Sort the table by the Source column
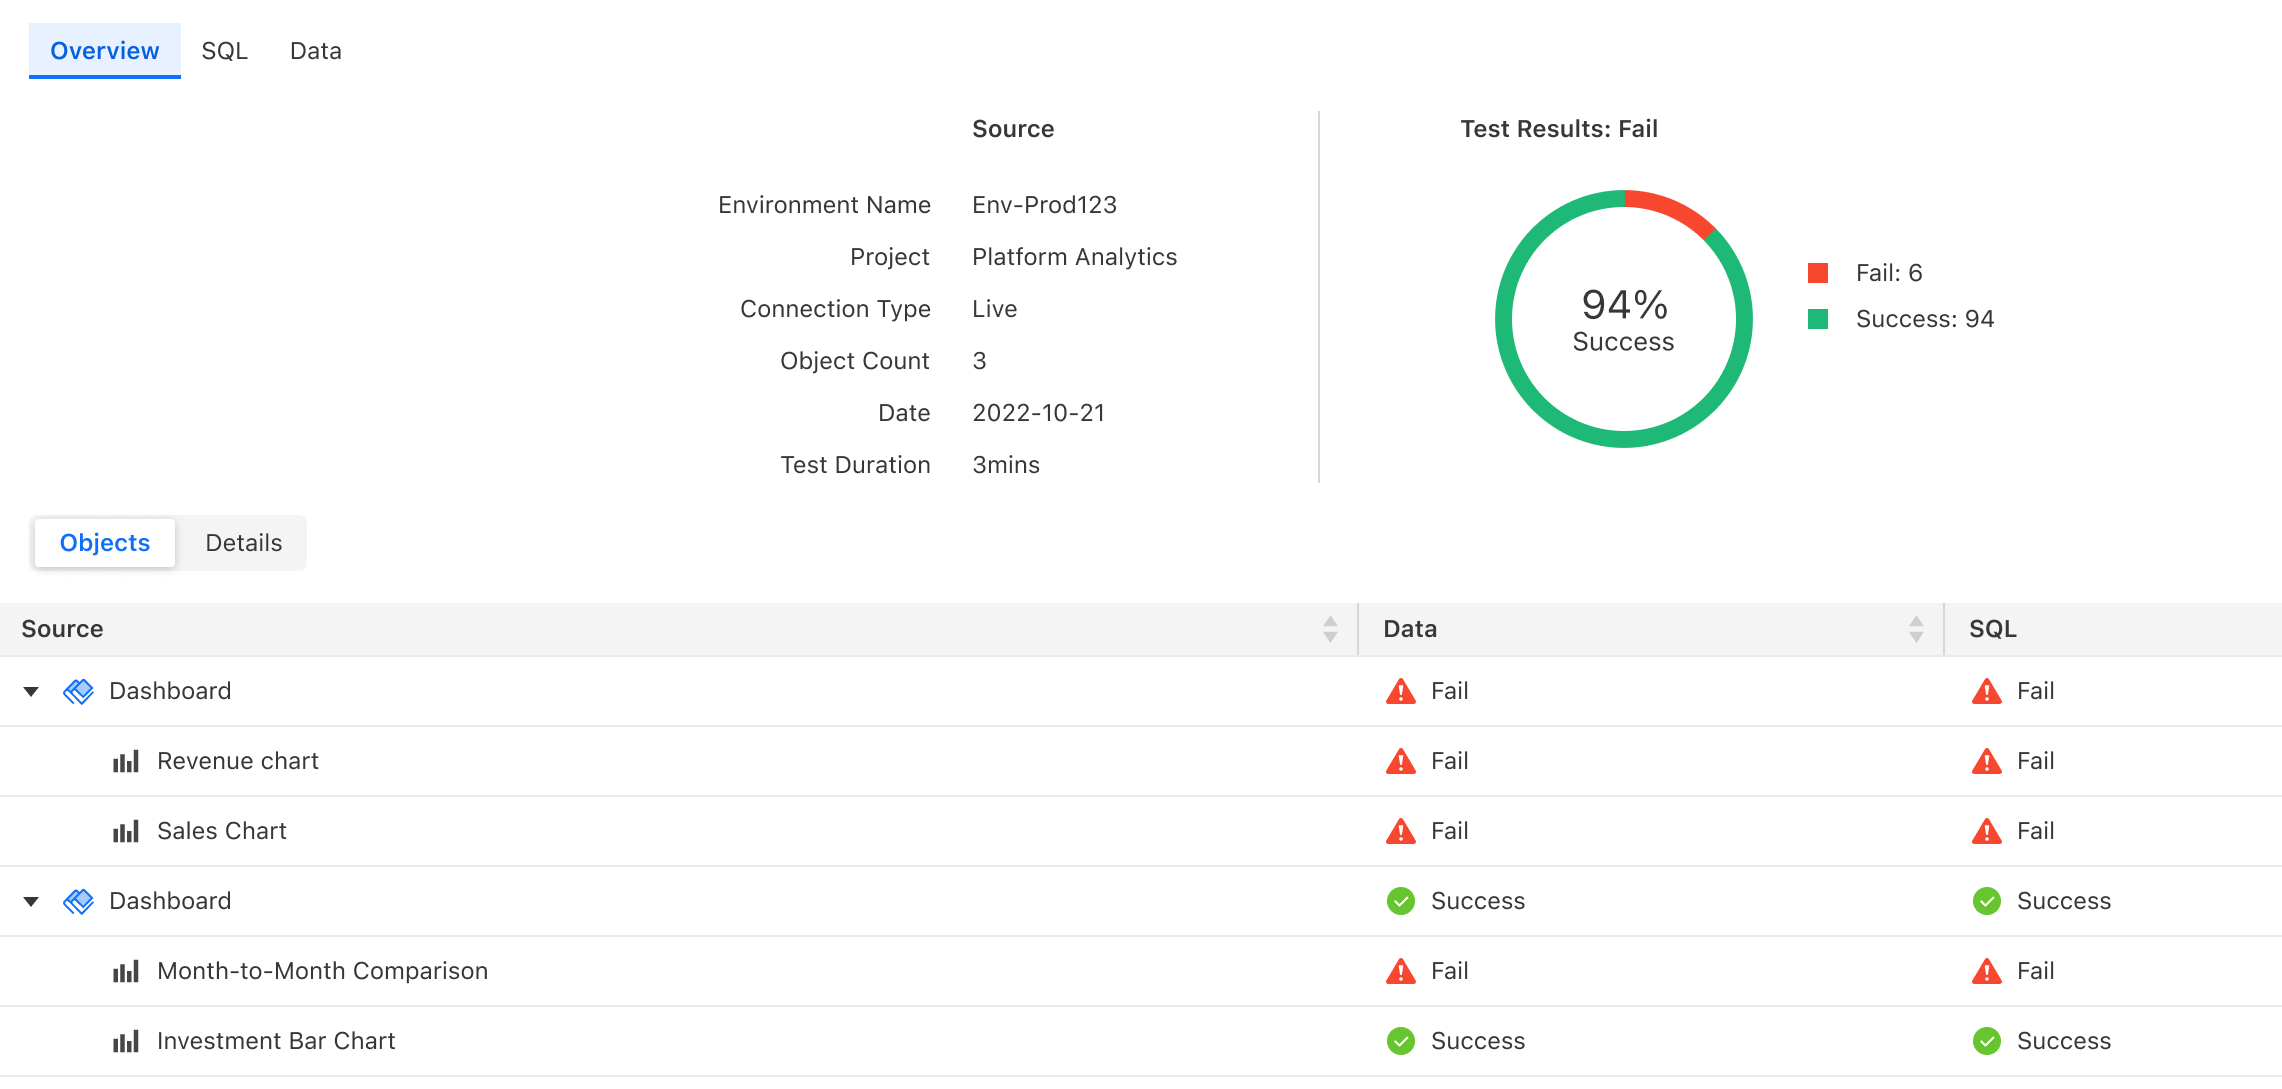Viewport: 2282px width, 1089px height. click(x=1329, y=629)
